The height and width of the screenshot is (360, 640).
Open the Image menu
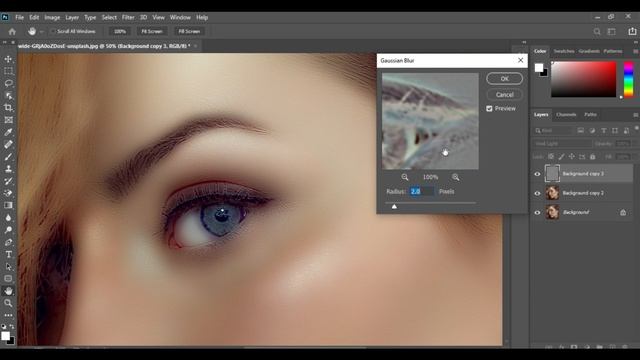coord(52,18)
